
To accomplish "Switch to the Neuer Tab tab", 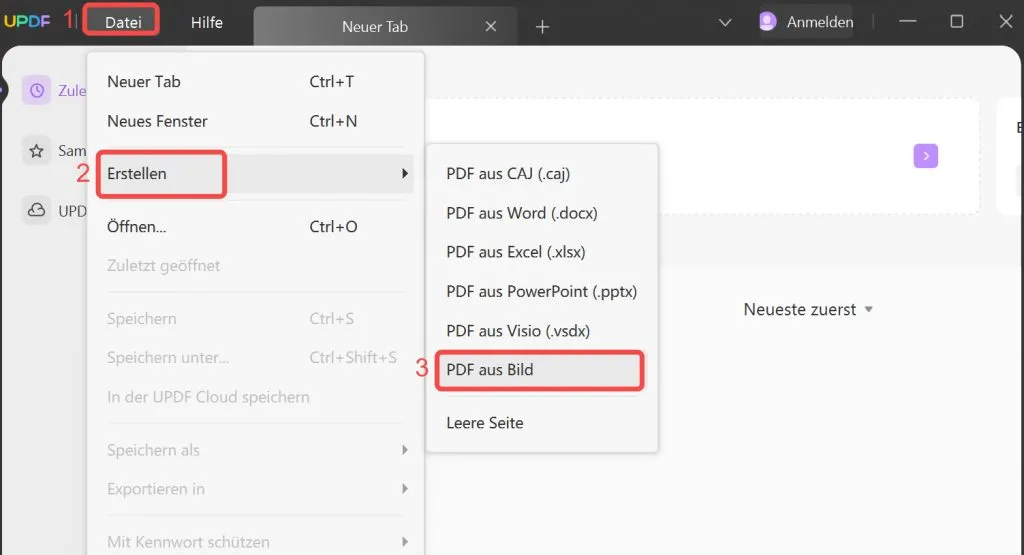I will [x=375, y=27].
